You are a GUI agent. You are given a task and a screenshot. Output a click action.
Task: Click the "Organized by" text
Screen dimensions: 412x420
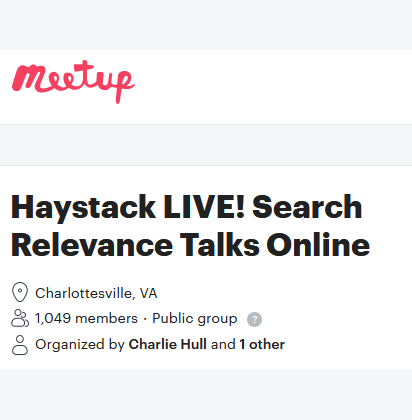[x=80, y=345]
